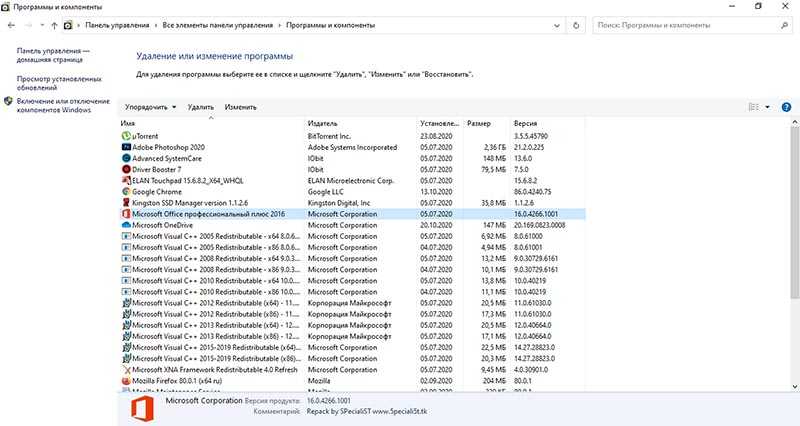Click the view layout icon
Viewport: 800px width, 426px height.
754,107
